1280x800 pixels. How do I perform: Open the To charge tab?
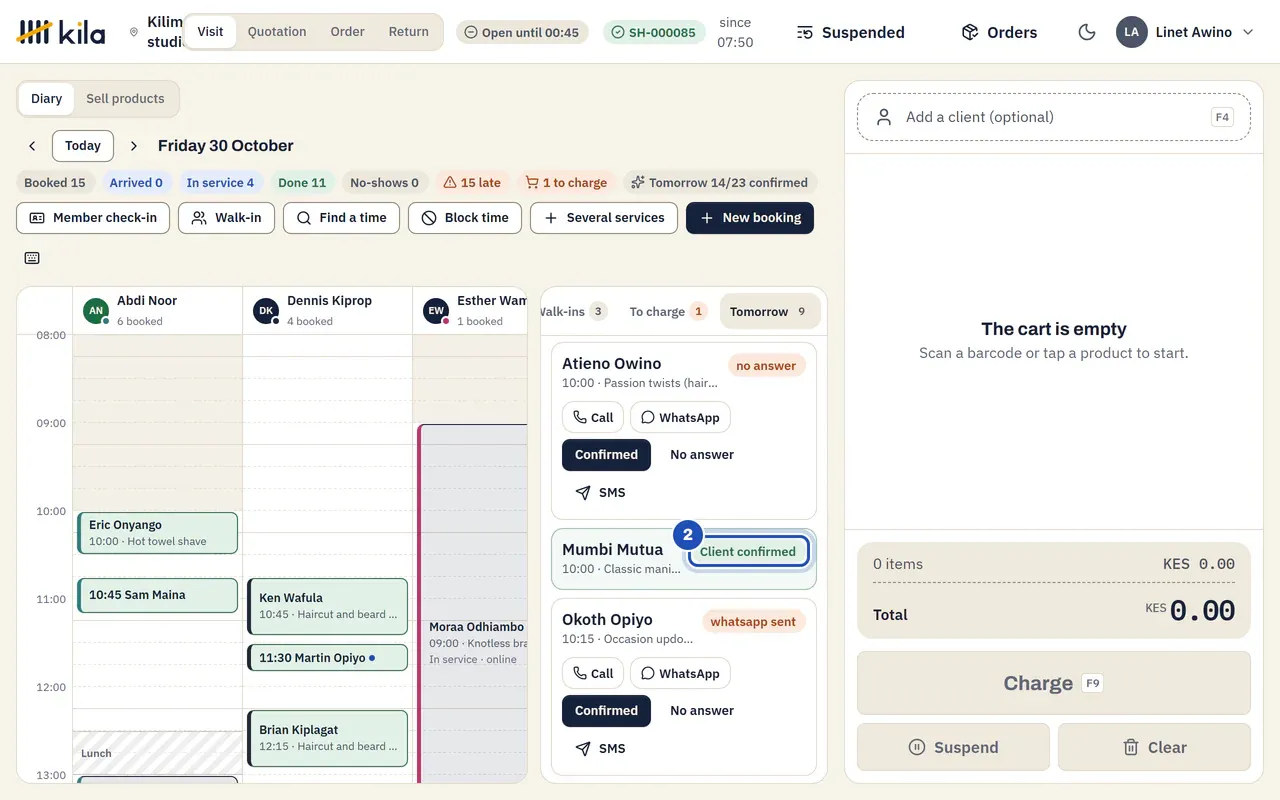(x=667, y=311)
